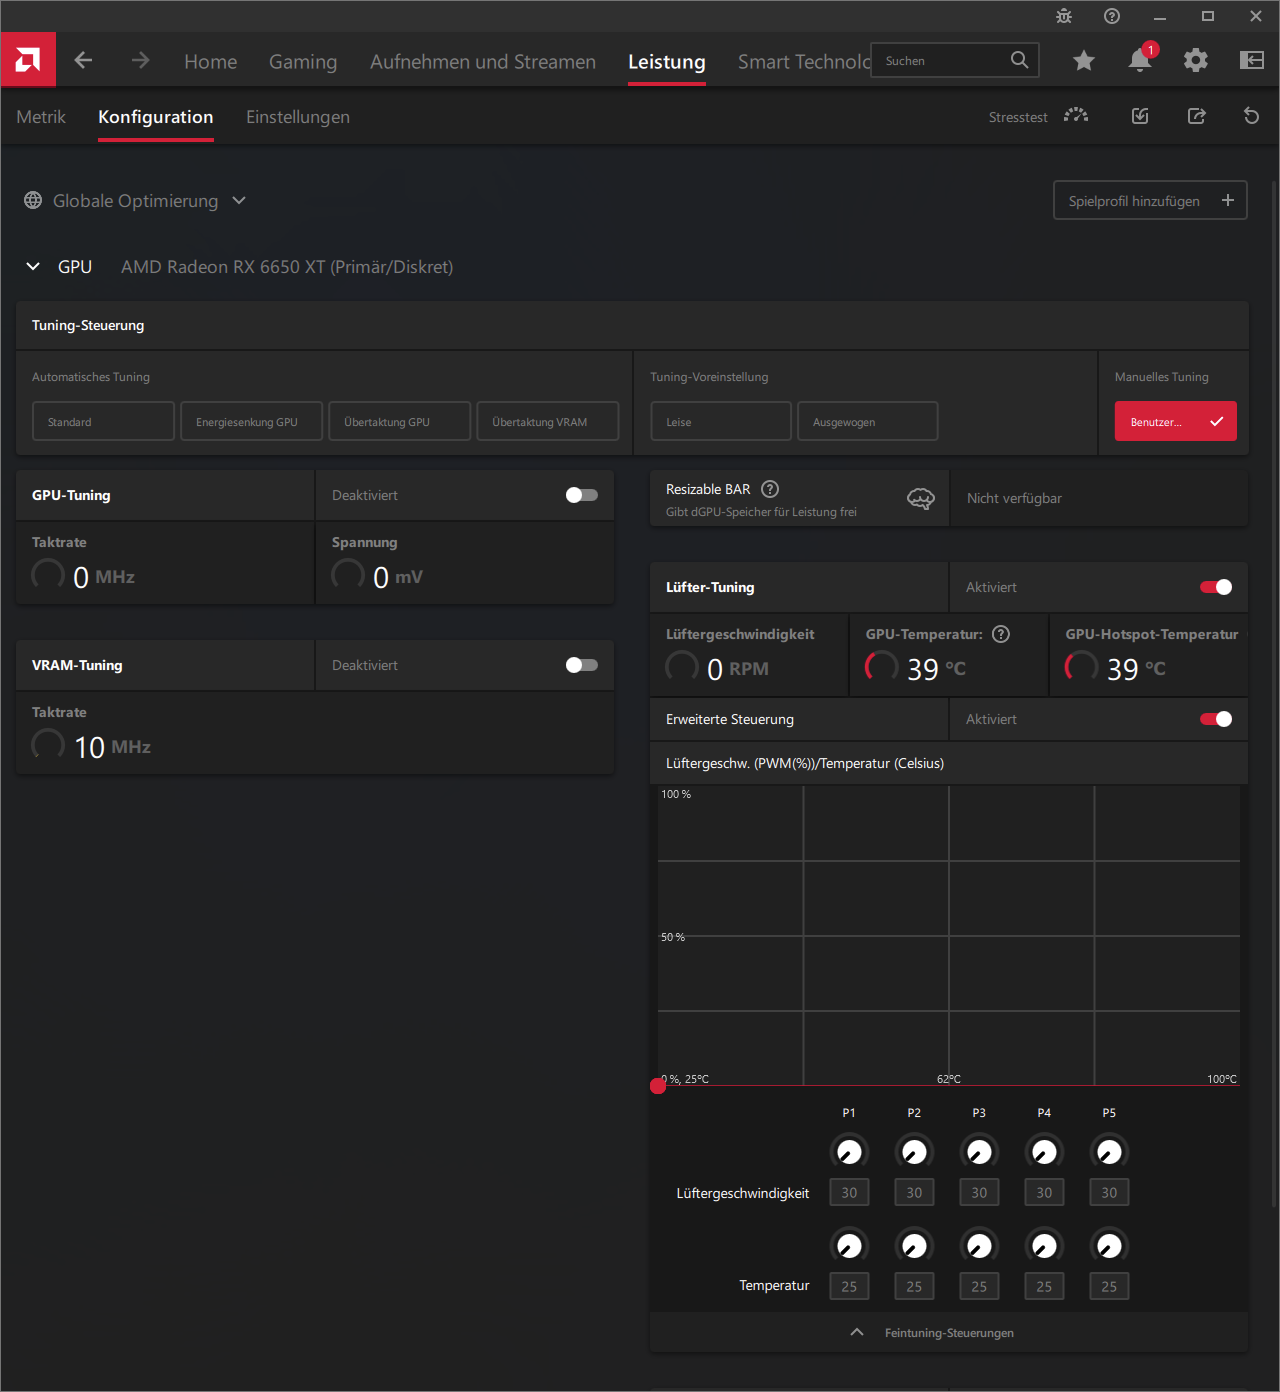Adjust P3 Lüftergeschwindigkeit knob
The image size is (1280, 1392).
[979, 1152]
